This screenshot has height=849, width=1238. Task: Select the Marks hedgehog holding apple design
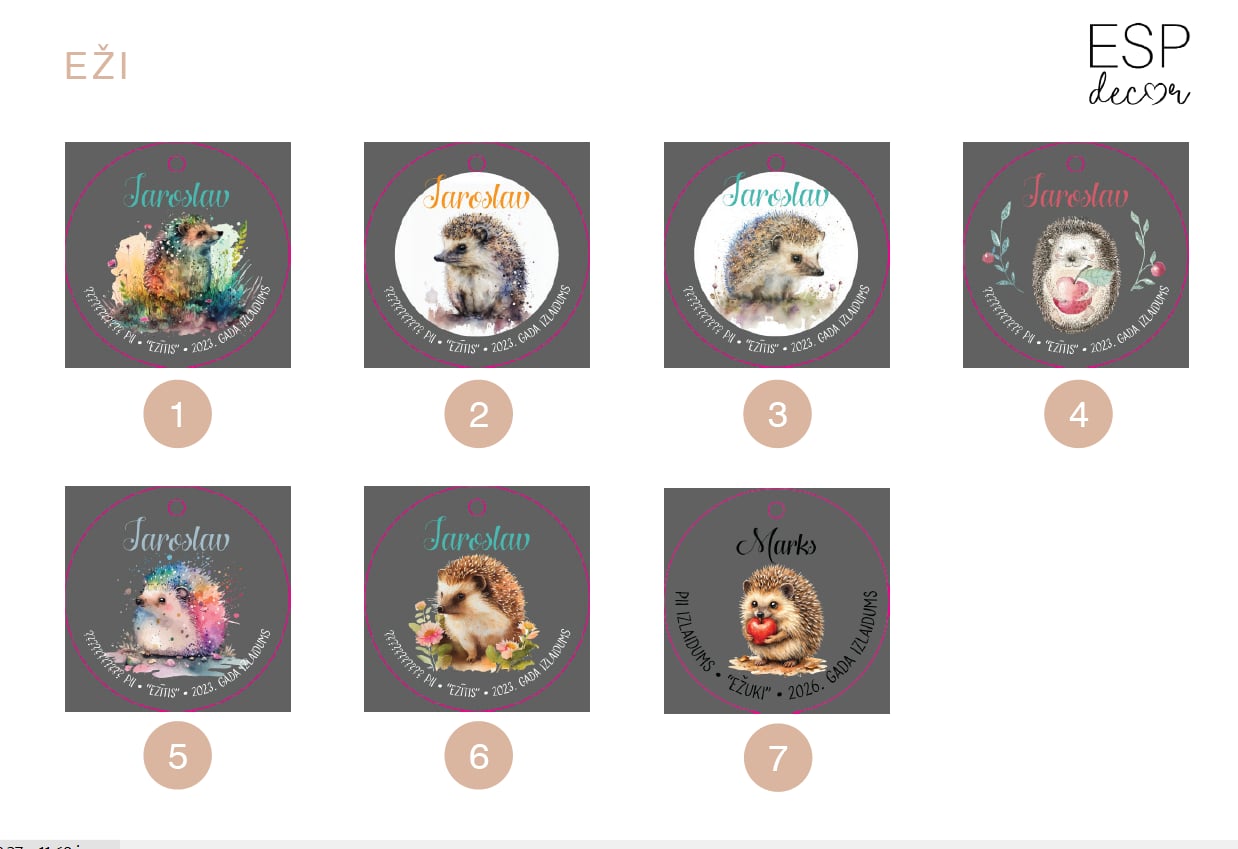[777, 601]
